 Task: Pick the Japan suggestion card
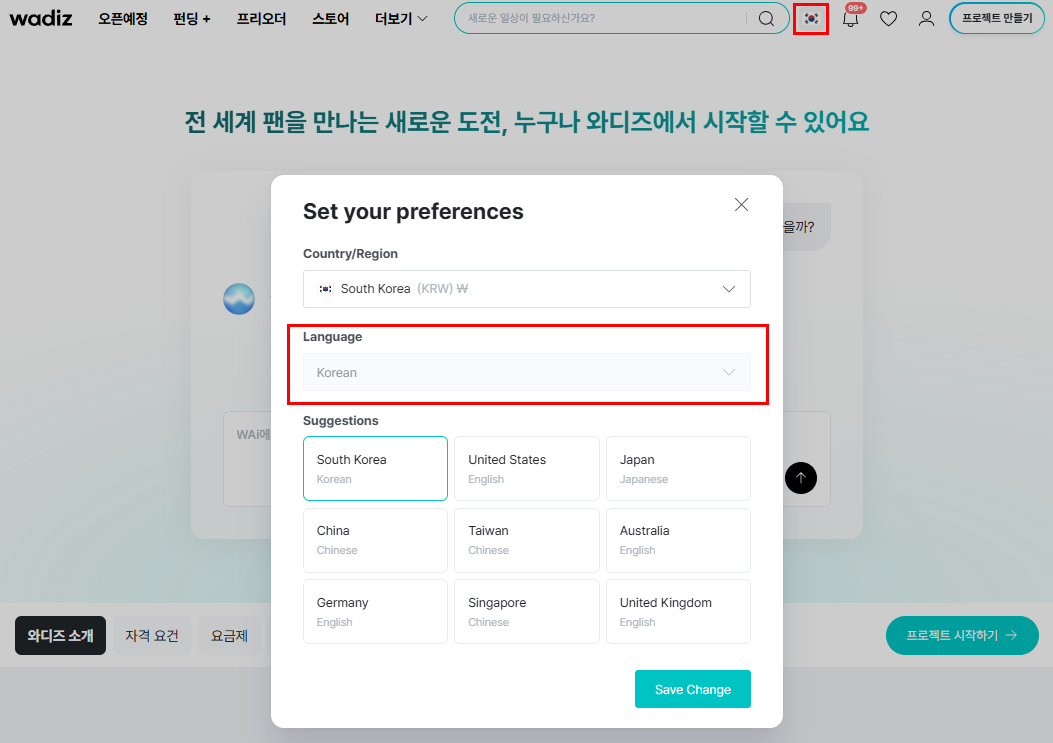[x=678, y=468]
